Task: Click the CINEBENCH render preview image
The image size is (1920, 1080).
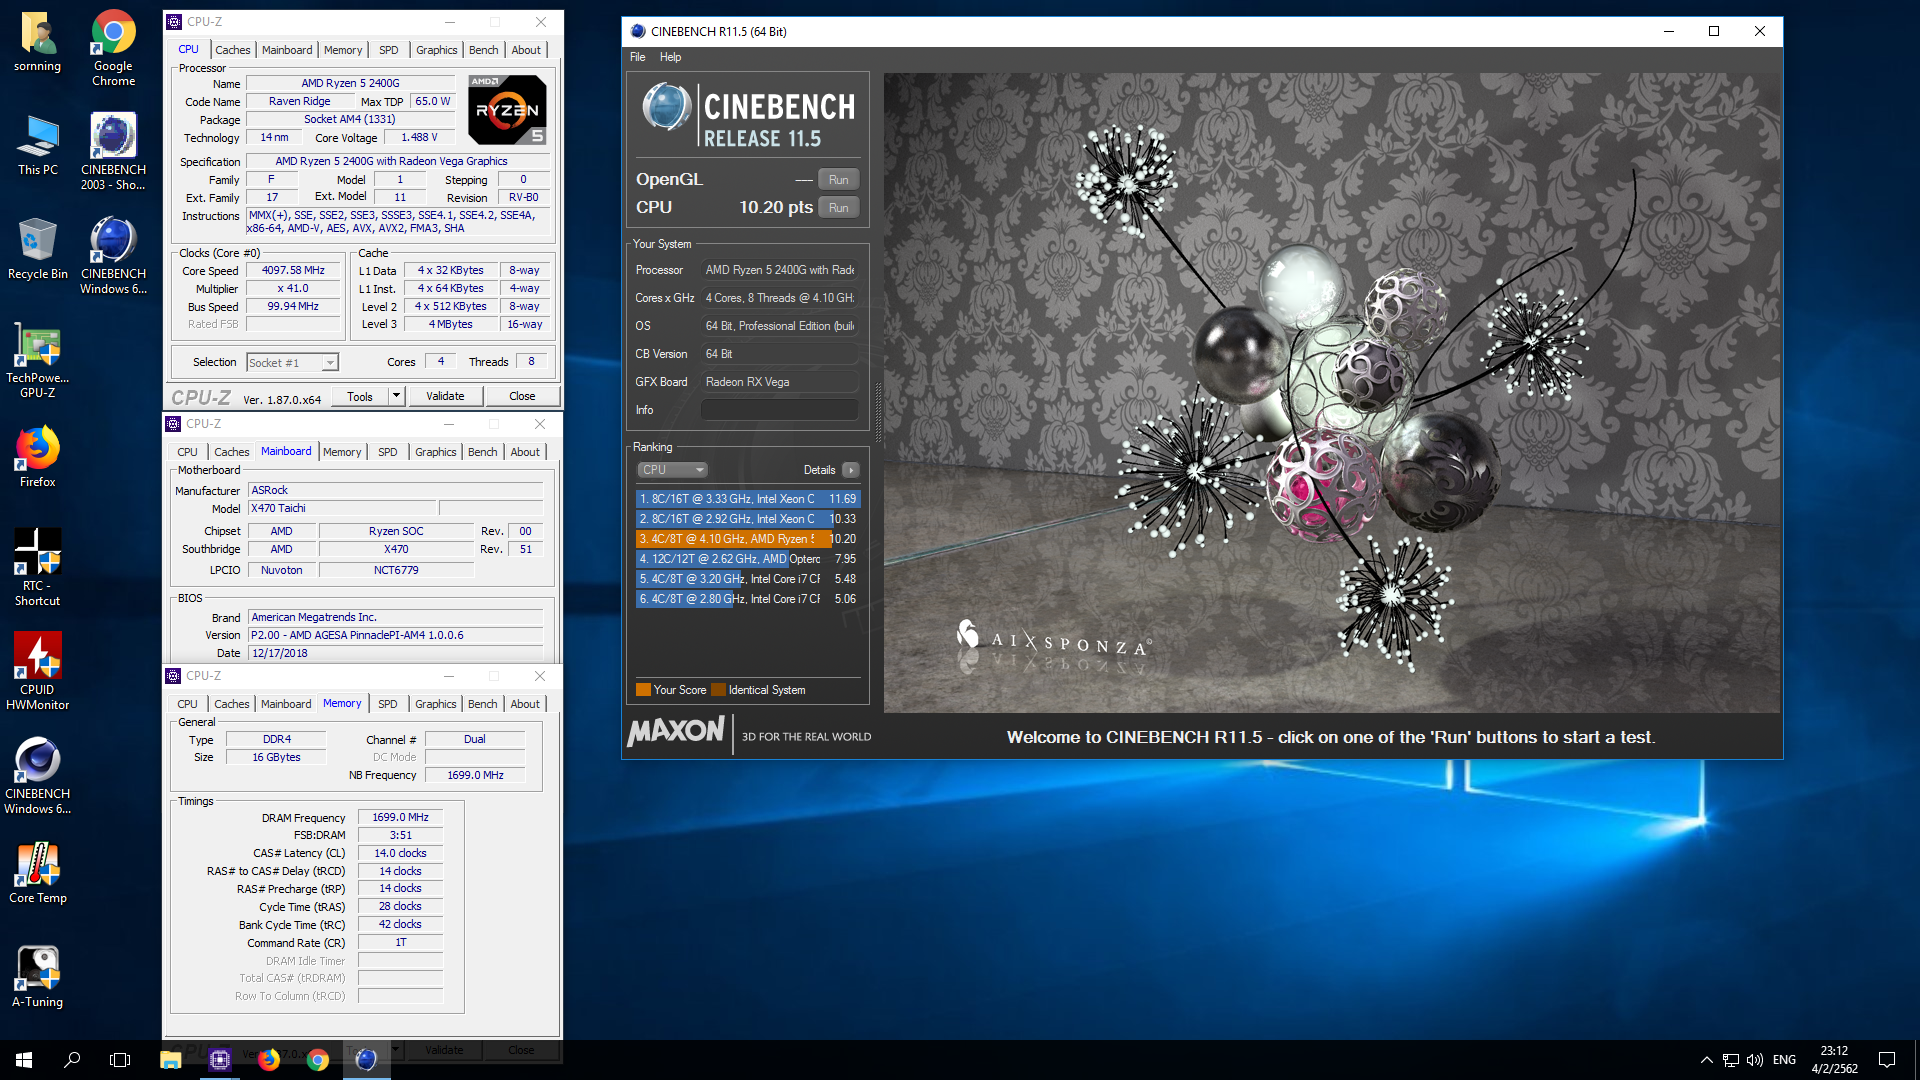Action: point(1331,392)
